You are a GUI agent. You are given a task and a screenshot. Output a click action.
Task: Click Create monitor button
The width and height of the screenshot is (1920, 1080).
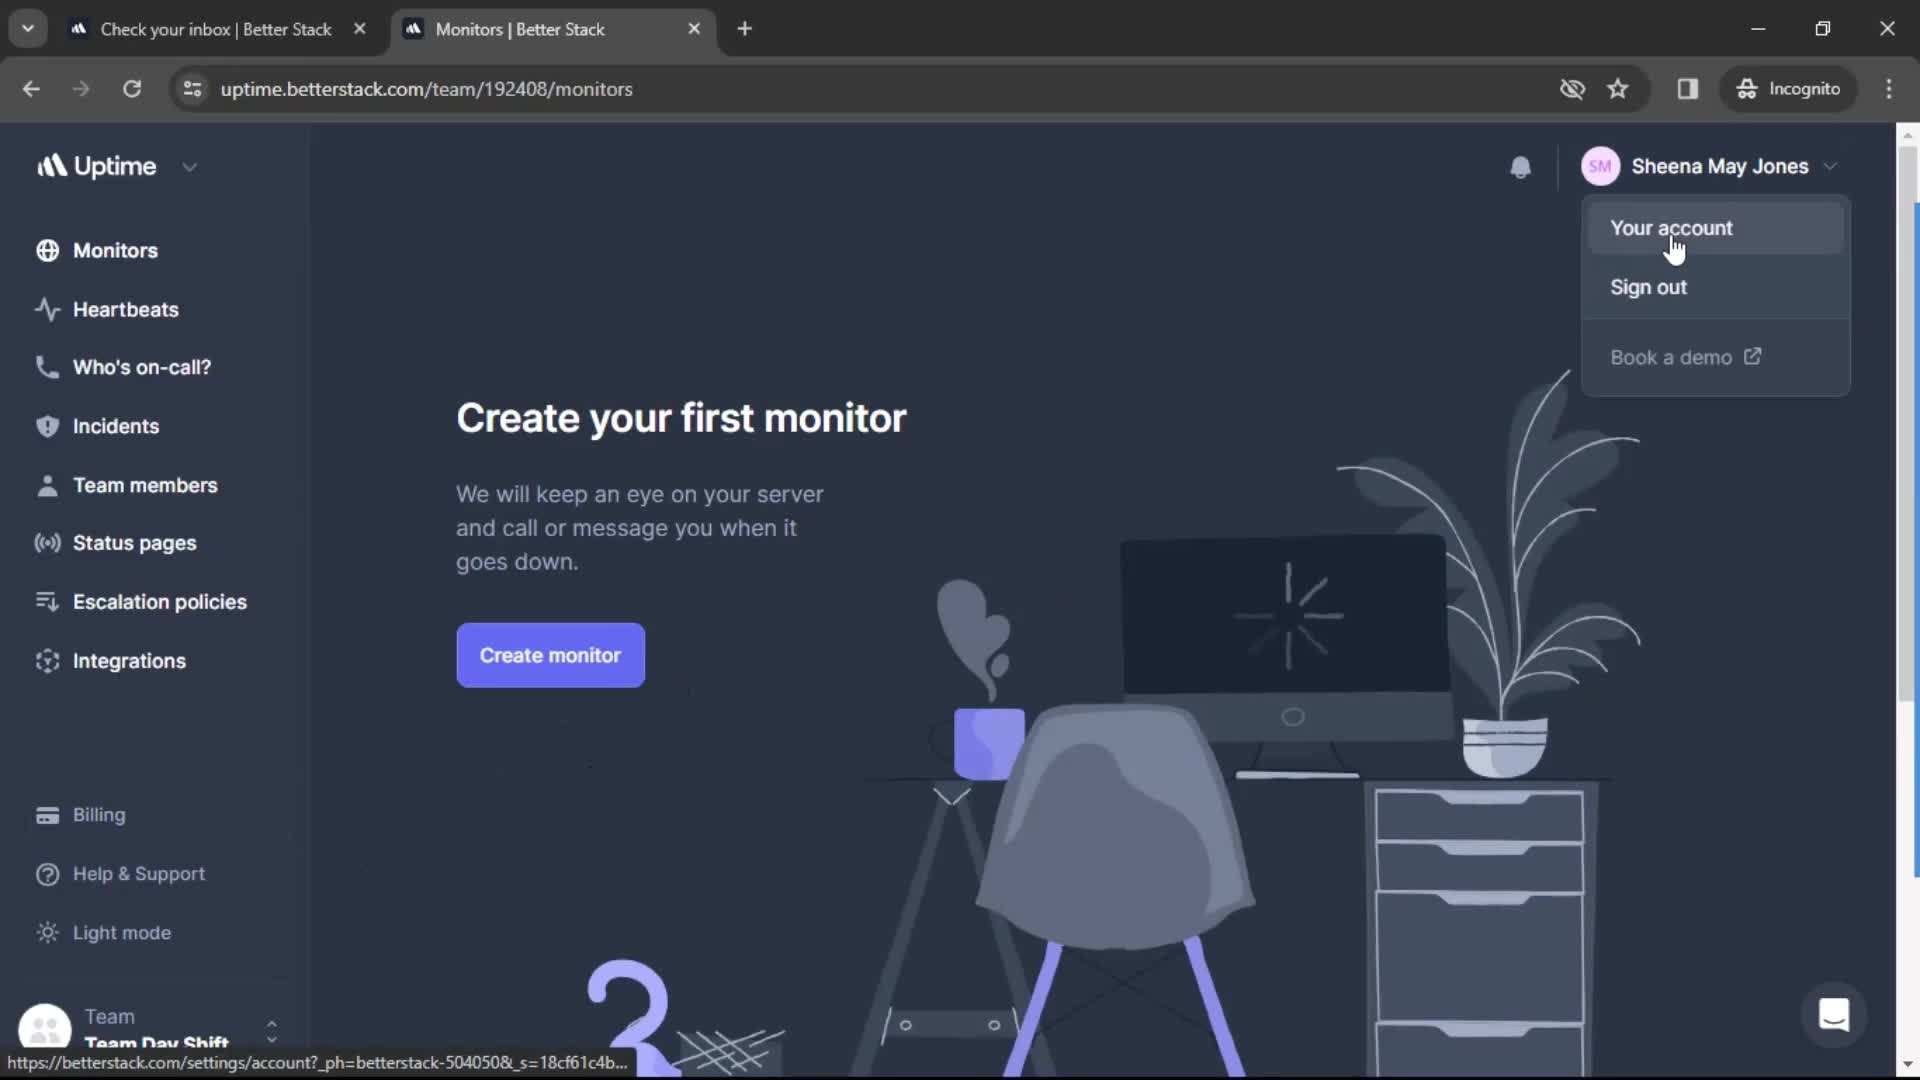(550, 654)
